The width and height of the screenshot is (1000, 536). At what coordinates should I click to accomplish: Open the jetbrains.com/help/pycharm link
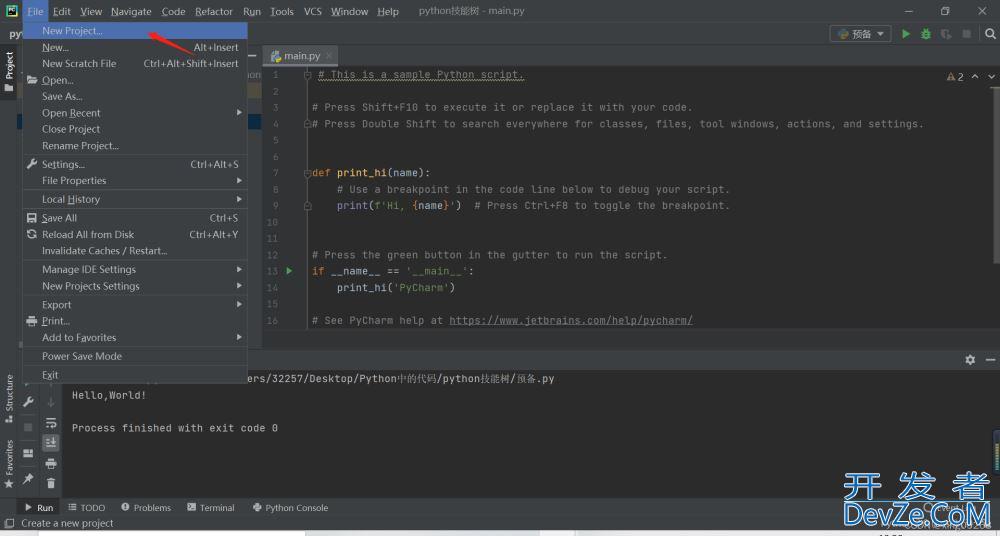571,320
